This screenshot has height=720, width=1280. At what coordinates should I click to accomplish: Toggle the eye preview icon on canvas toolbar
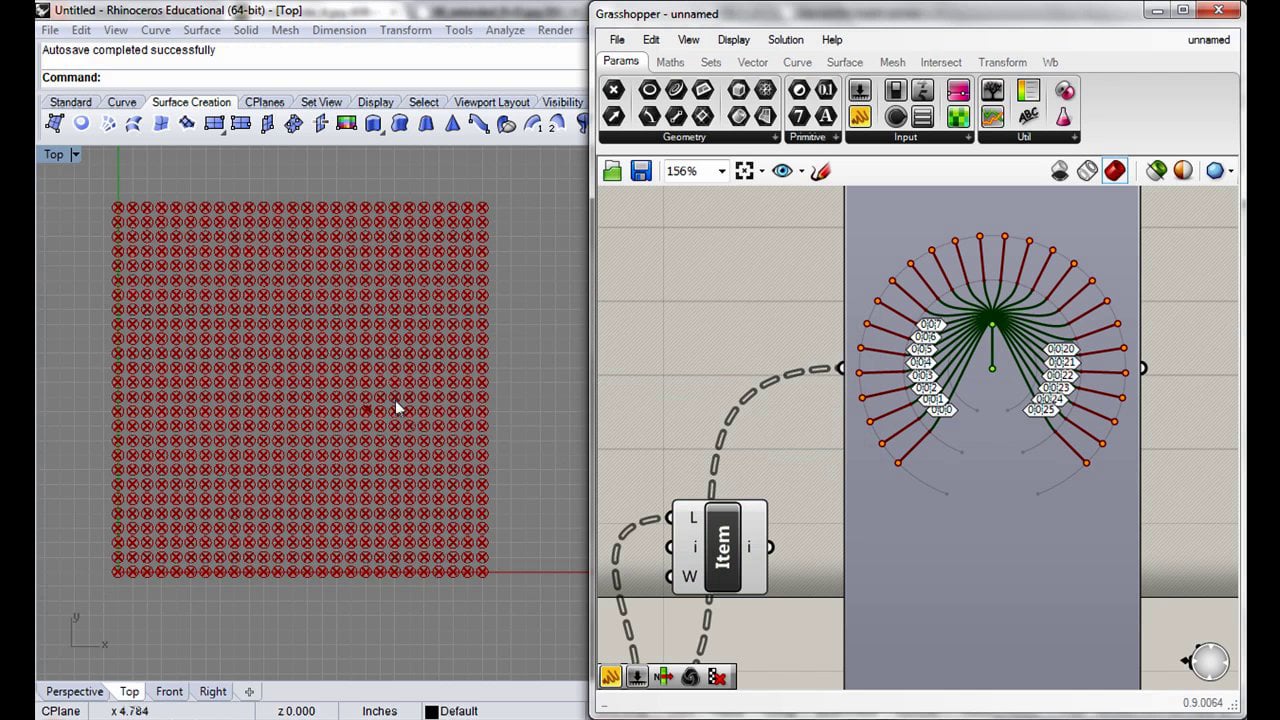(782, 171)
